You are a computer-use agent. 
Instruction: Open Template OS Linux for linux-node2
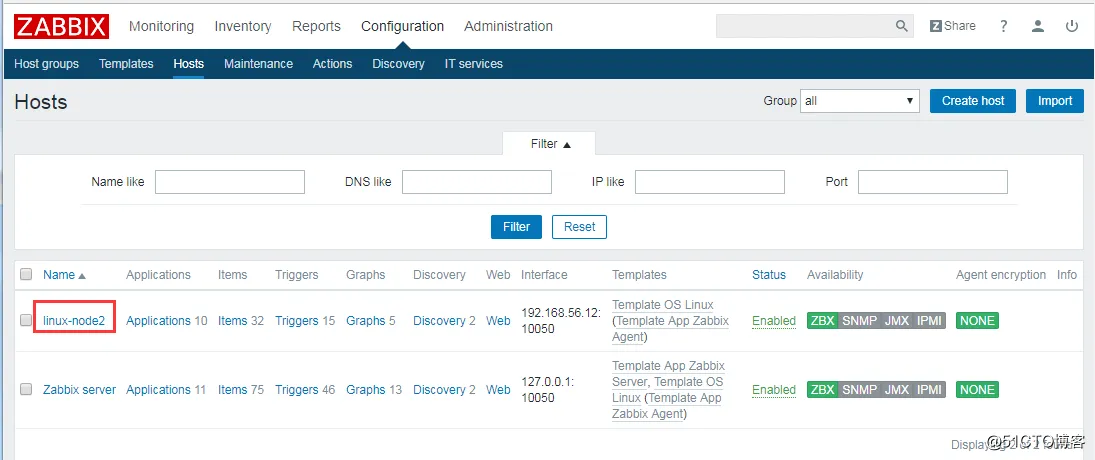click(663, 304)
